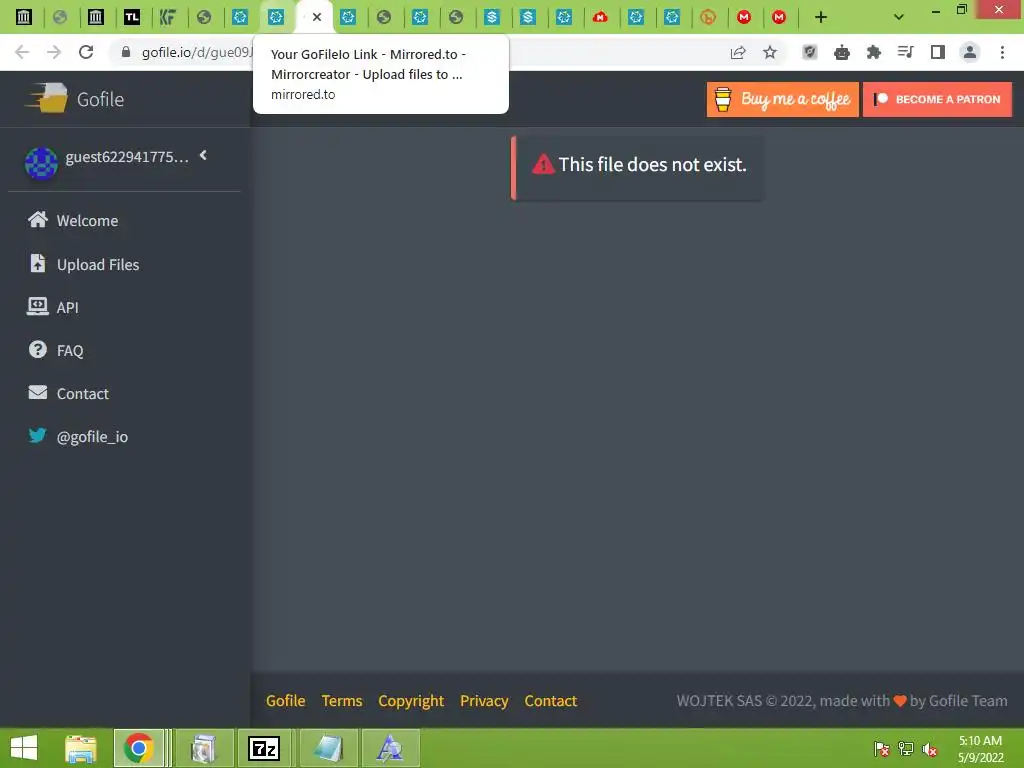Open File Explorer from the taskbar
1024x768 pixels.
(81, 748)
